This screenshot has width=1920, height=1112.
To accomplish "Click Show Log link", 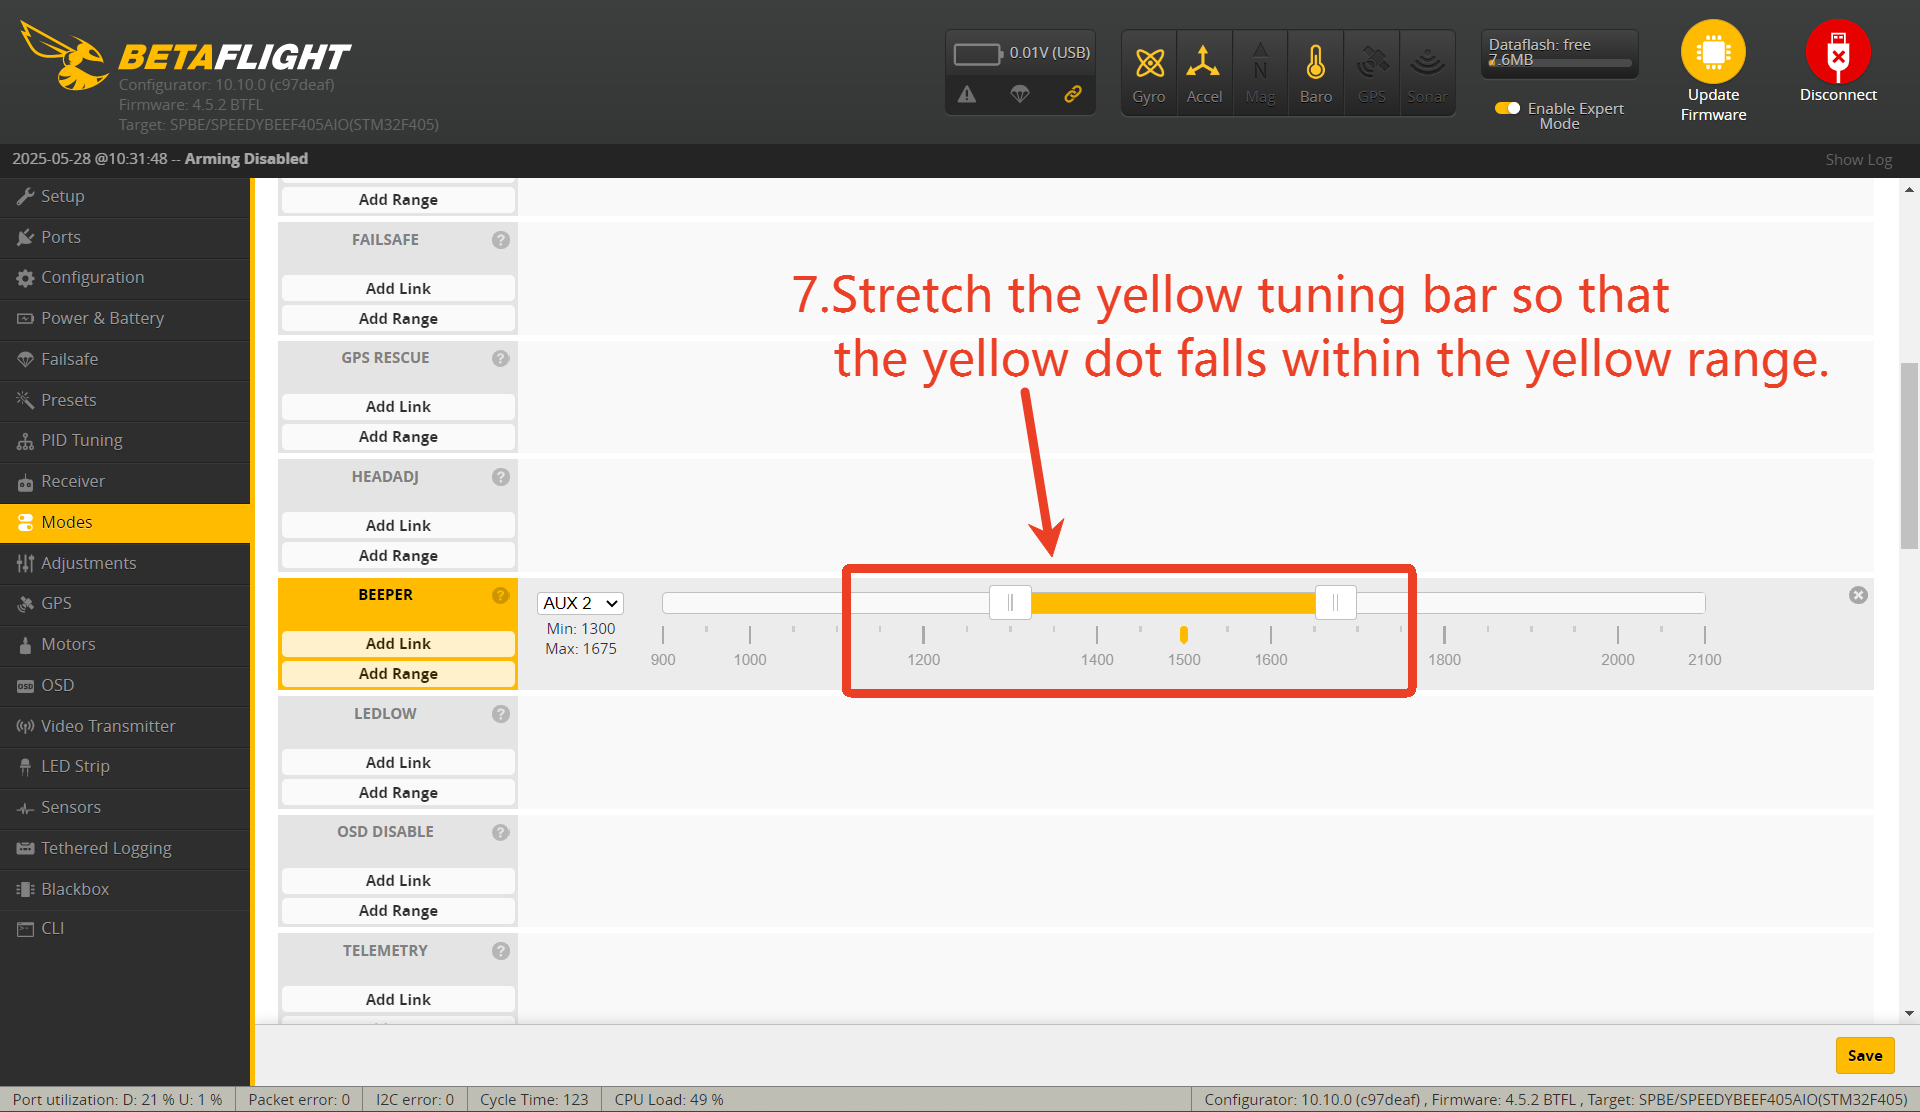I will coord(1858,160).
